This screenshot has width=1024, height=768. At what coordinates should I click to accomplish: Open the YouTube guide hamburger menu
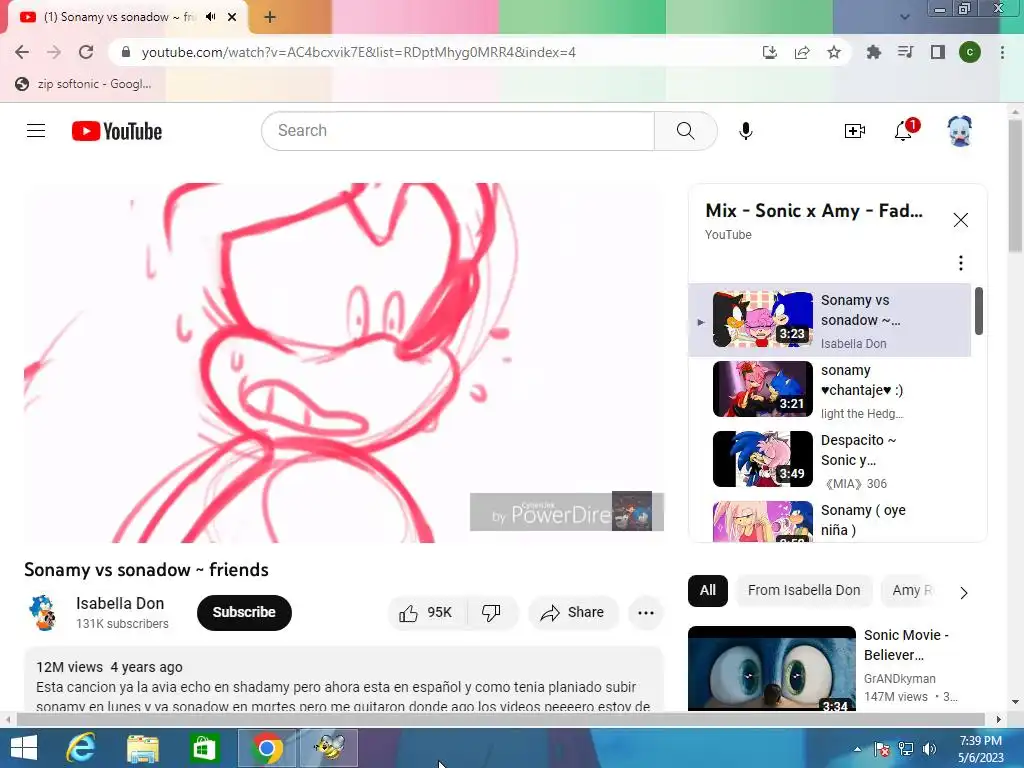tap(36, 131)
